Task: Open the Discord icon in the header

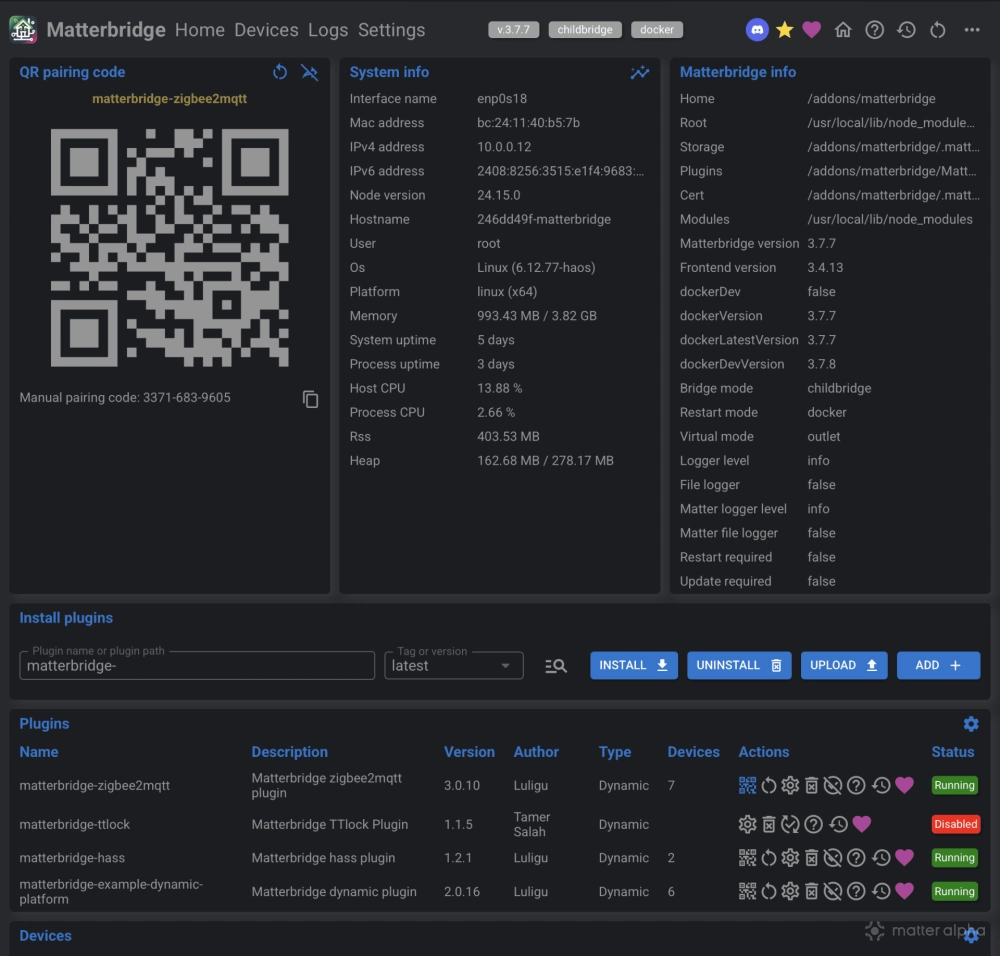Action: click(x=756, y=30)
